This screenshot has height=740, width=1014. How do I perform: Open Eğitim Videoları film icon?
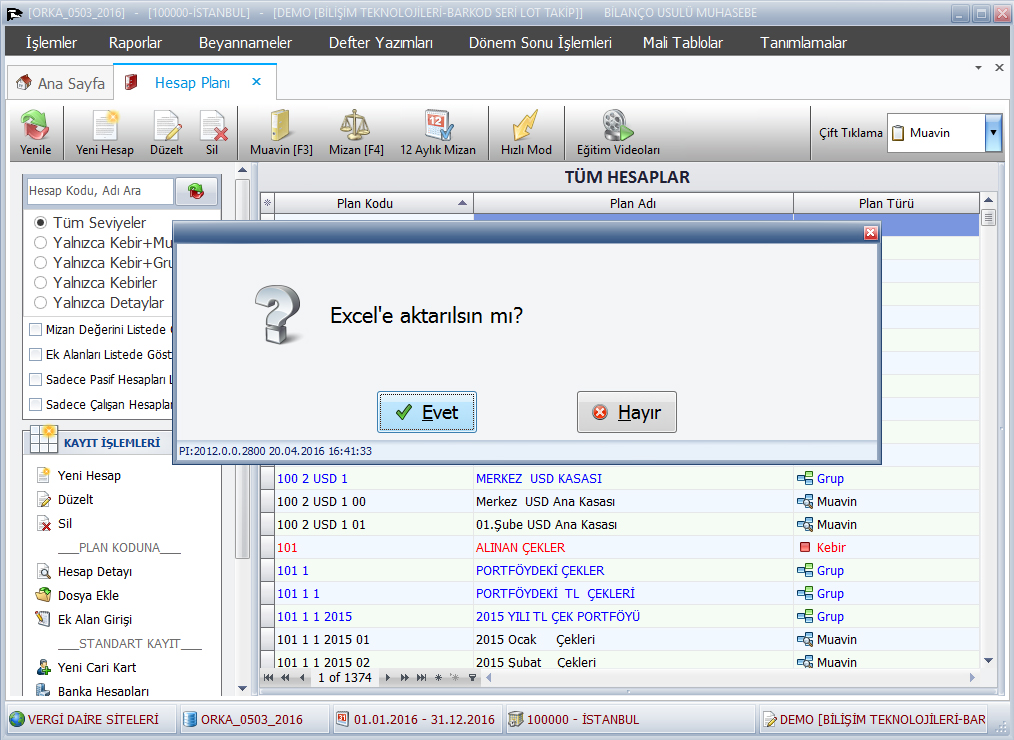[618, 133]
